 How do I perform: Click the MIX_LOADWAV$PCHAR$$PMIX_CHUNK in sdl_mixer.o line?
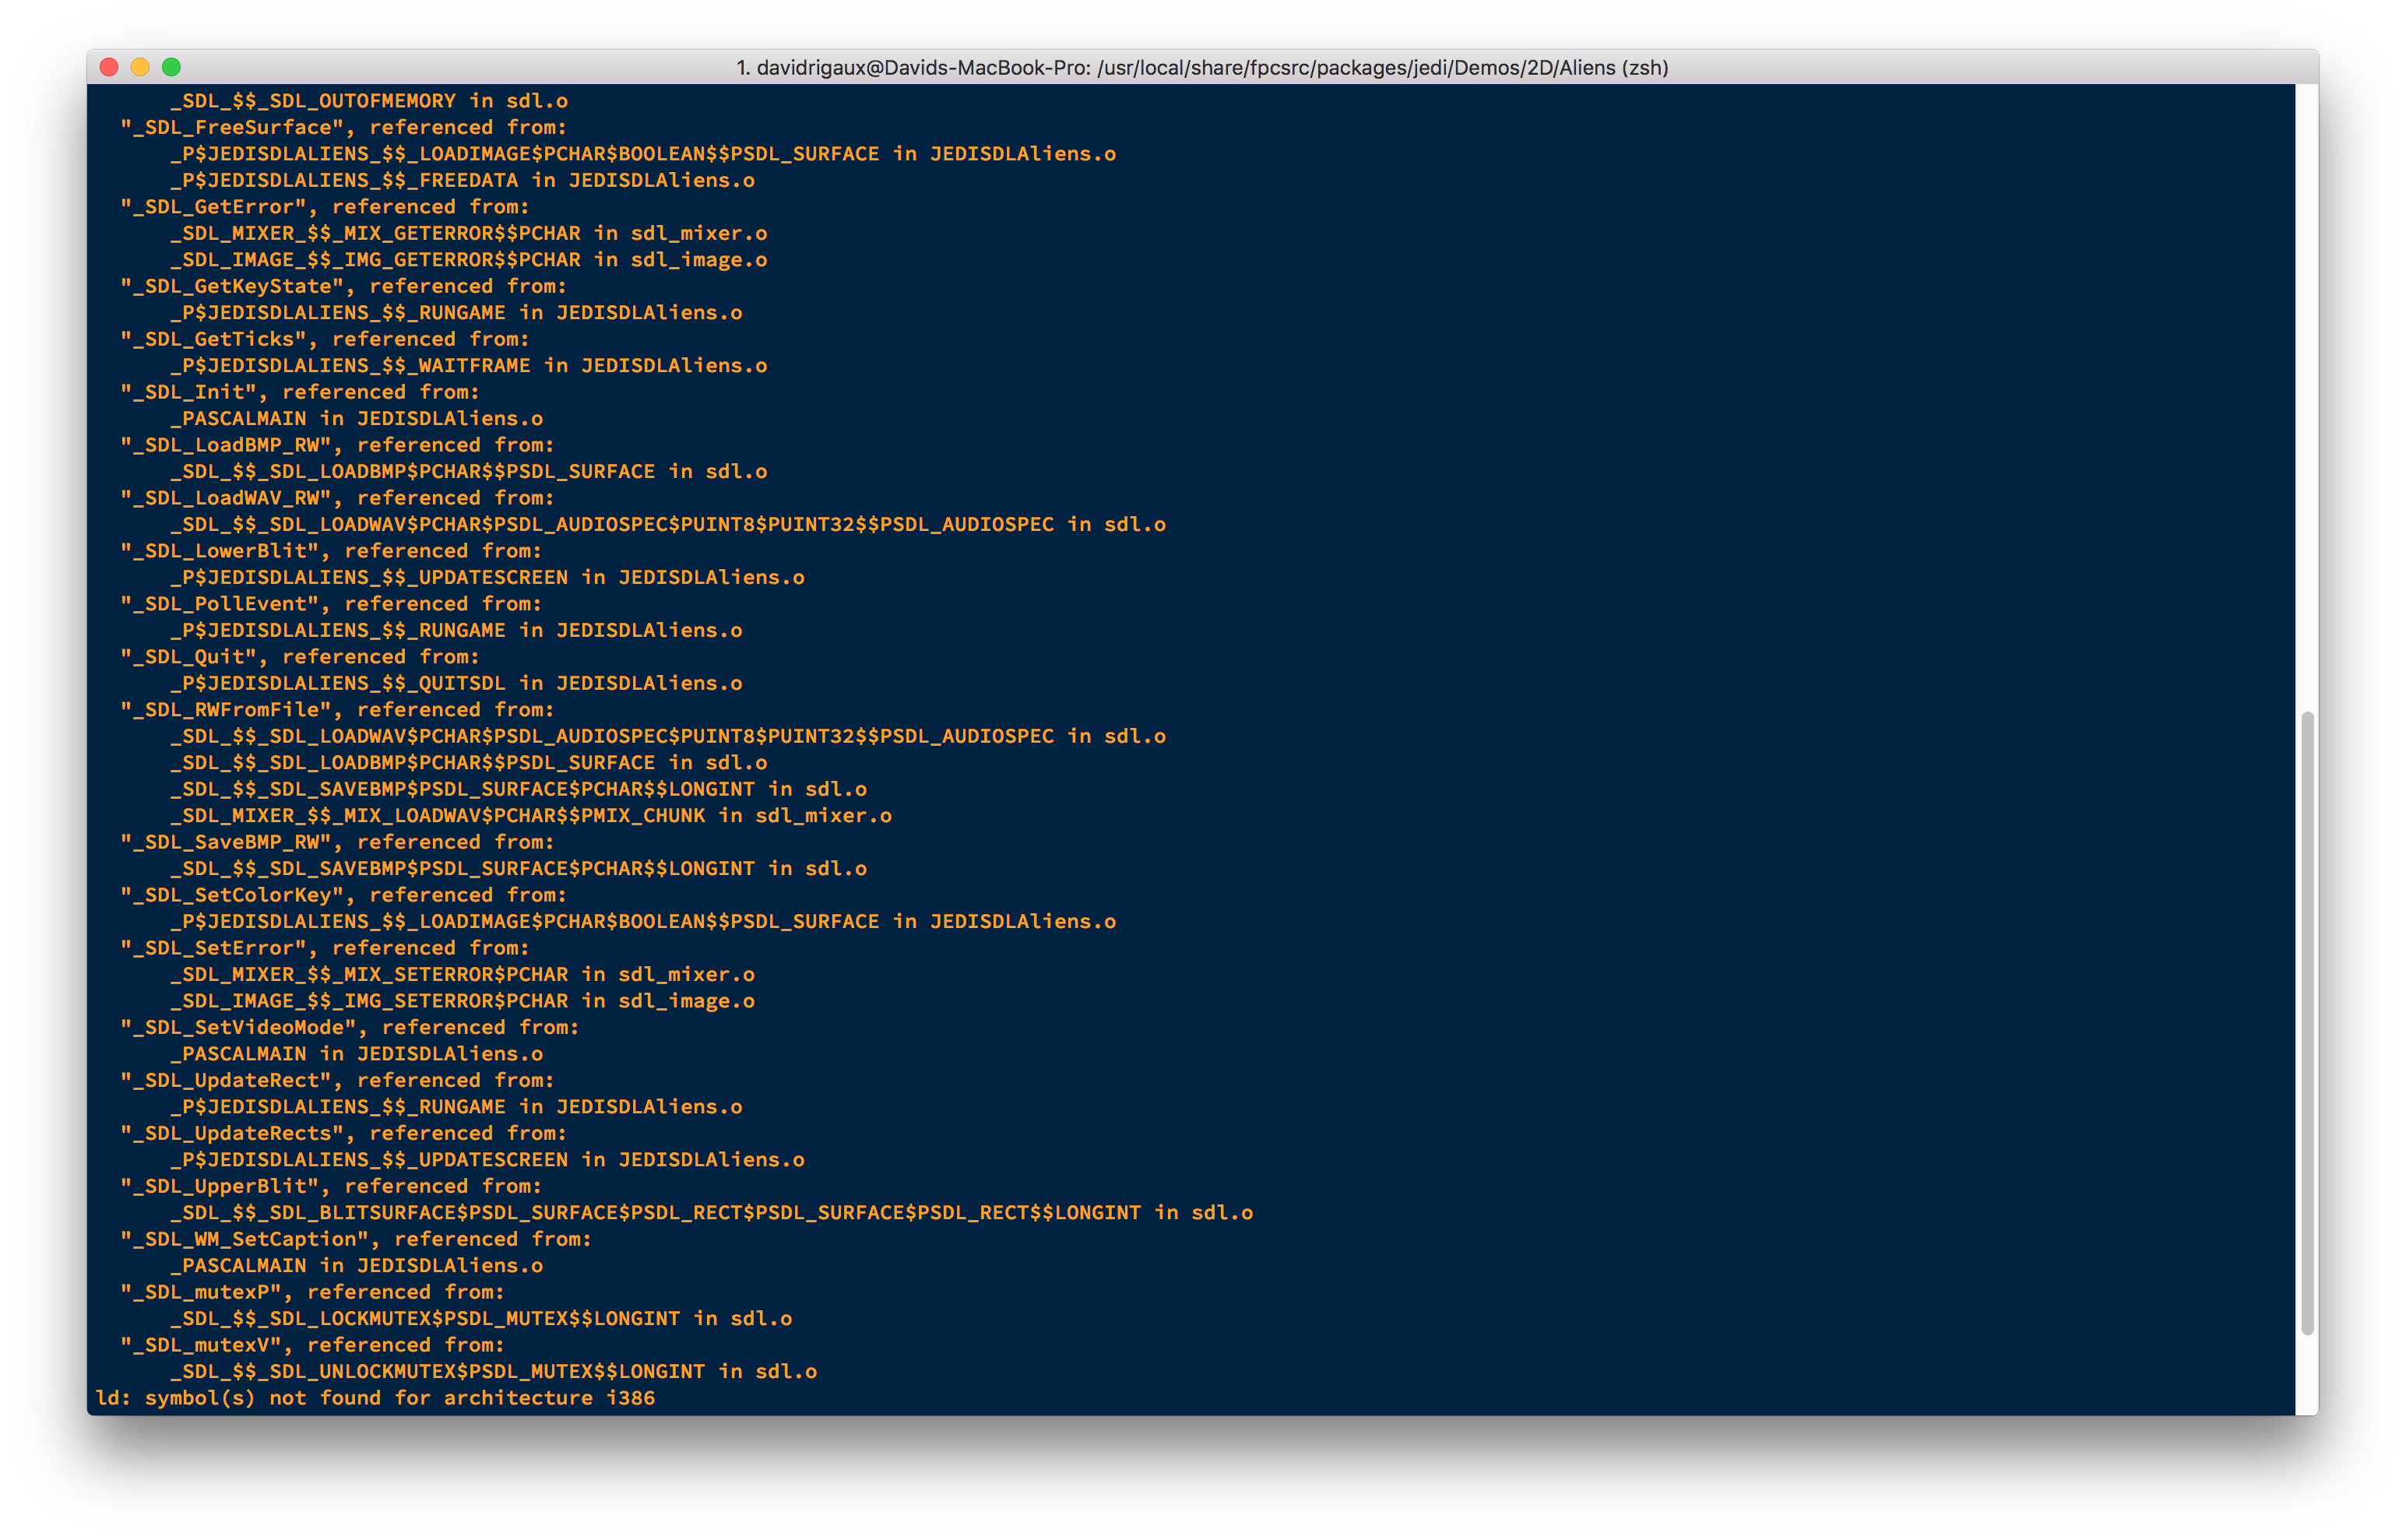click(531, 816)
